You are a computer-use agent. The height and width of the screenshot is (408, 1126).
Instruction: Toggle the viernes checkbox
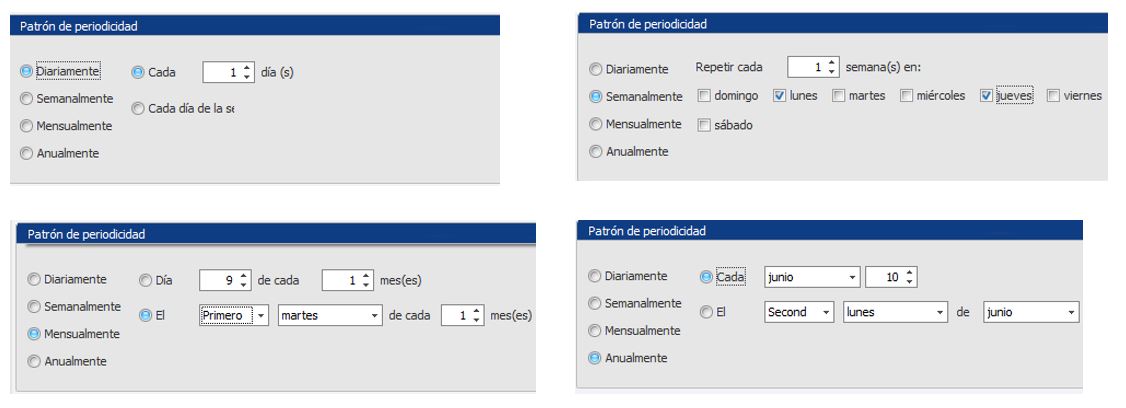point(1055,96)
